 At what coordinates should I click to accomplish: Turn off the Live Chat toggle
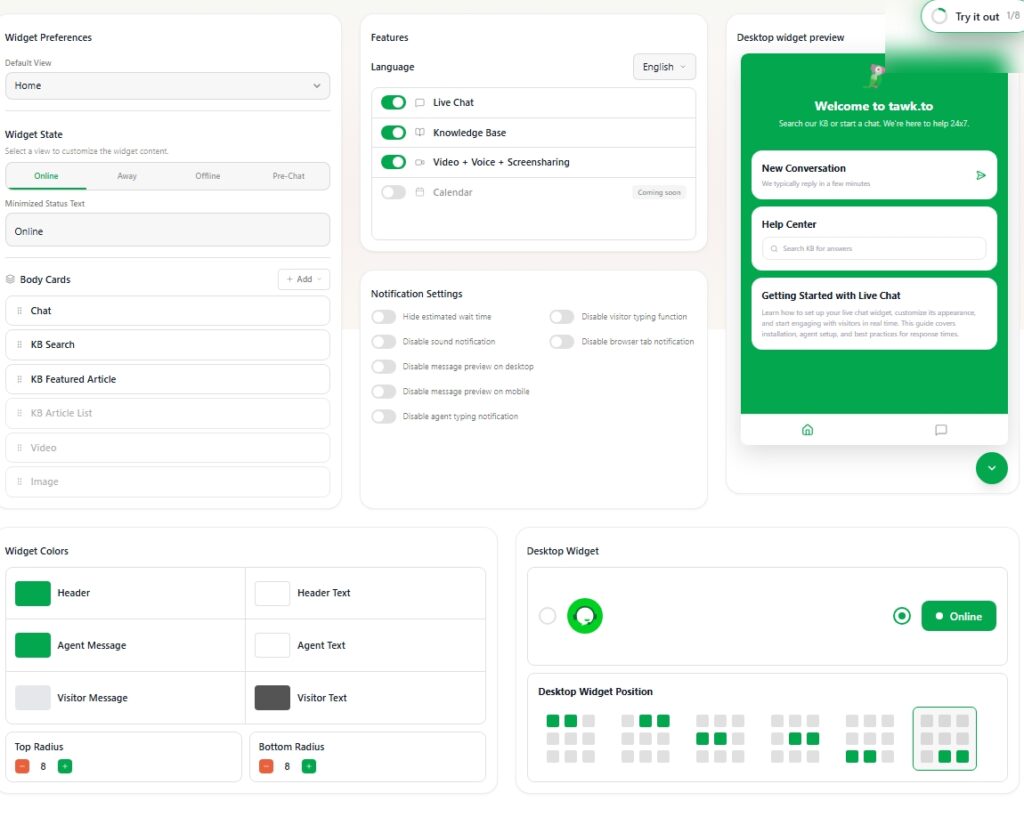(393, 103)
